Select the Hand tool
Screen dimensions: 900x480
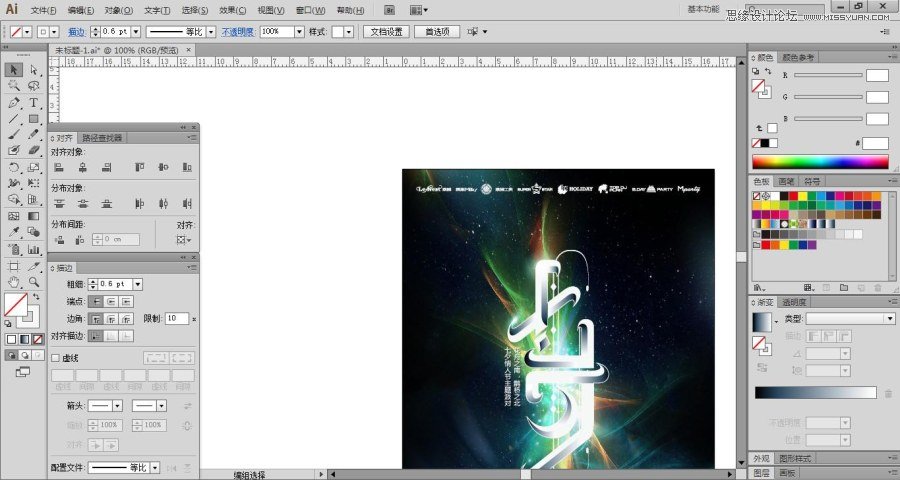coord(14,282)
